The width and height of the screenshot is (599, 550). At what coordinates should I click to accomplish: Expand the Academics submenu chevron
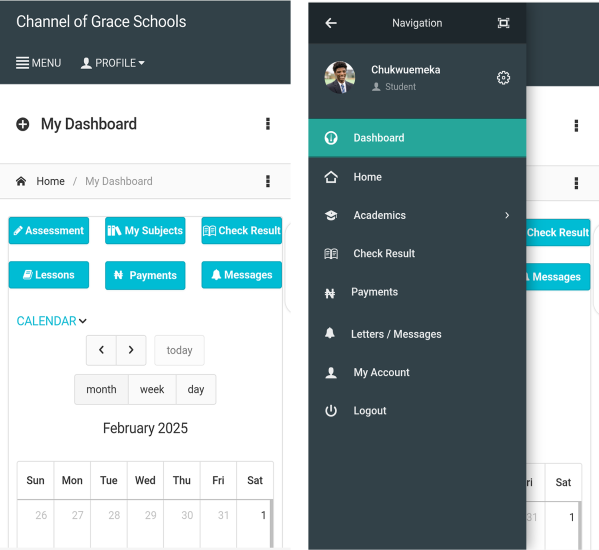pos(507,215)
